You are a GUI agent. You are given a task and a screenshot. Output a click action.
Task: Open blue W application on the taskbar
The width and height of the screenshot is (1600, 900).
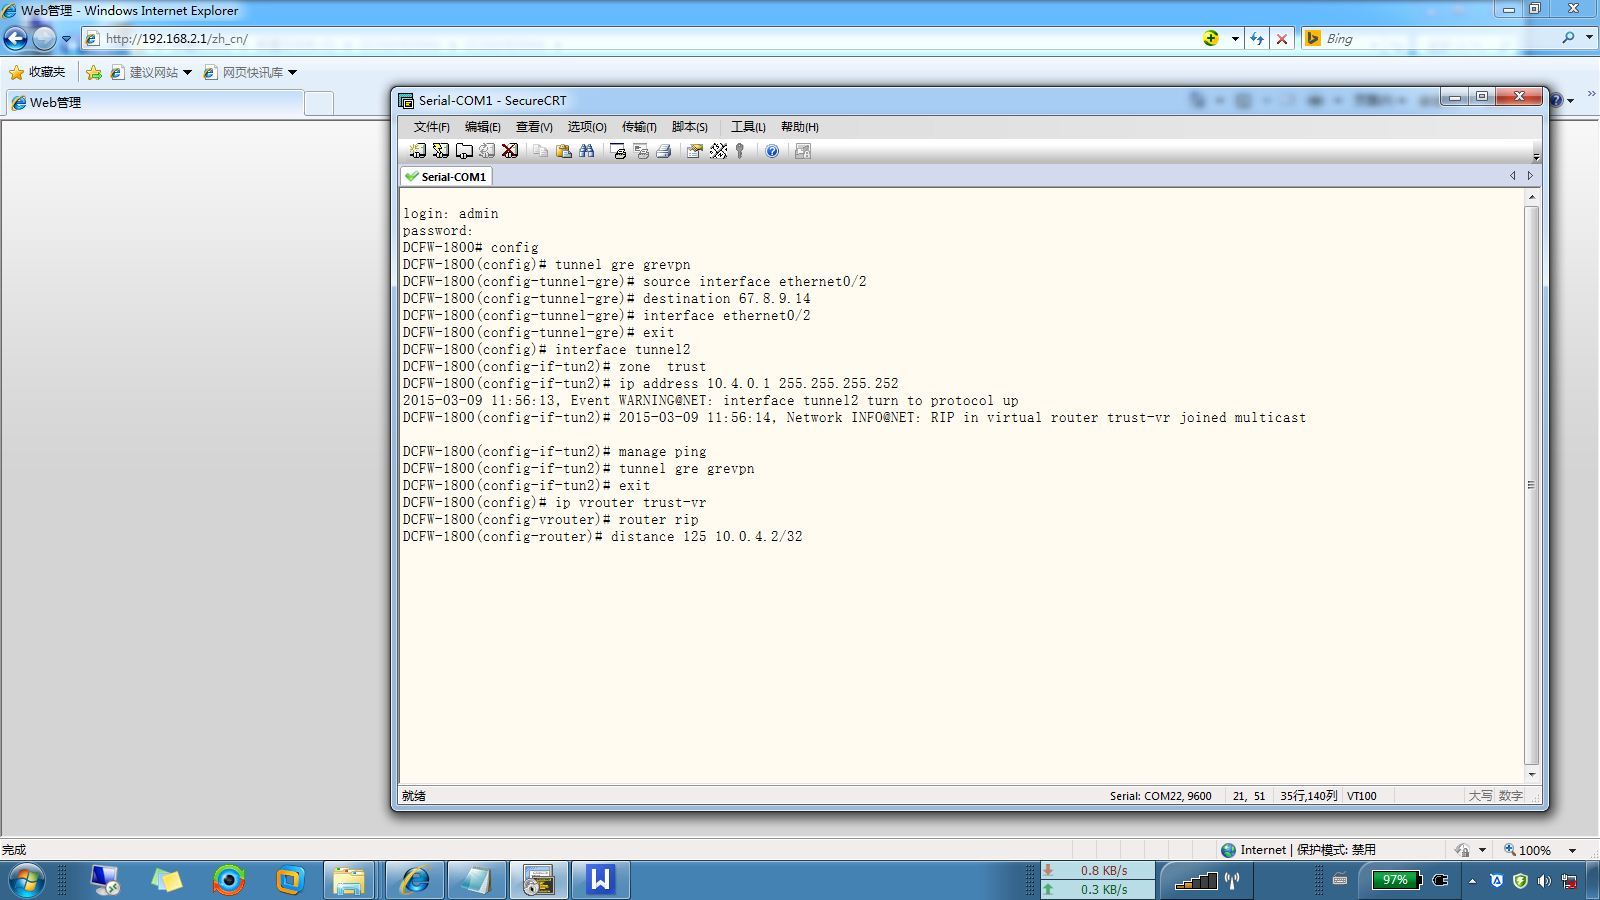[600, 880]
